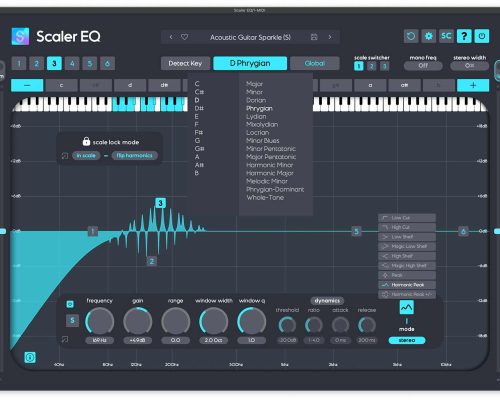Screen dimensions: 500x400
Task: Click the plus octave button
Action: (x=473, y=85)
